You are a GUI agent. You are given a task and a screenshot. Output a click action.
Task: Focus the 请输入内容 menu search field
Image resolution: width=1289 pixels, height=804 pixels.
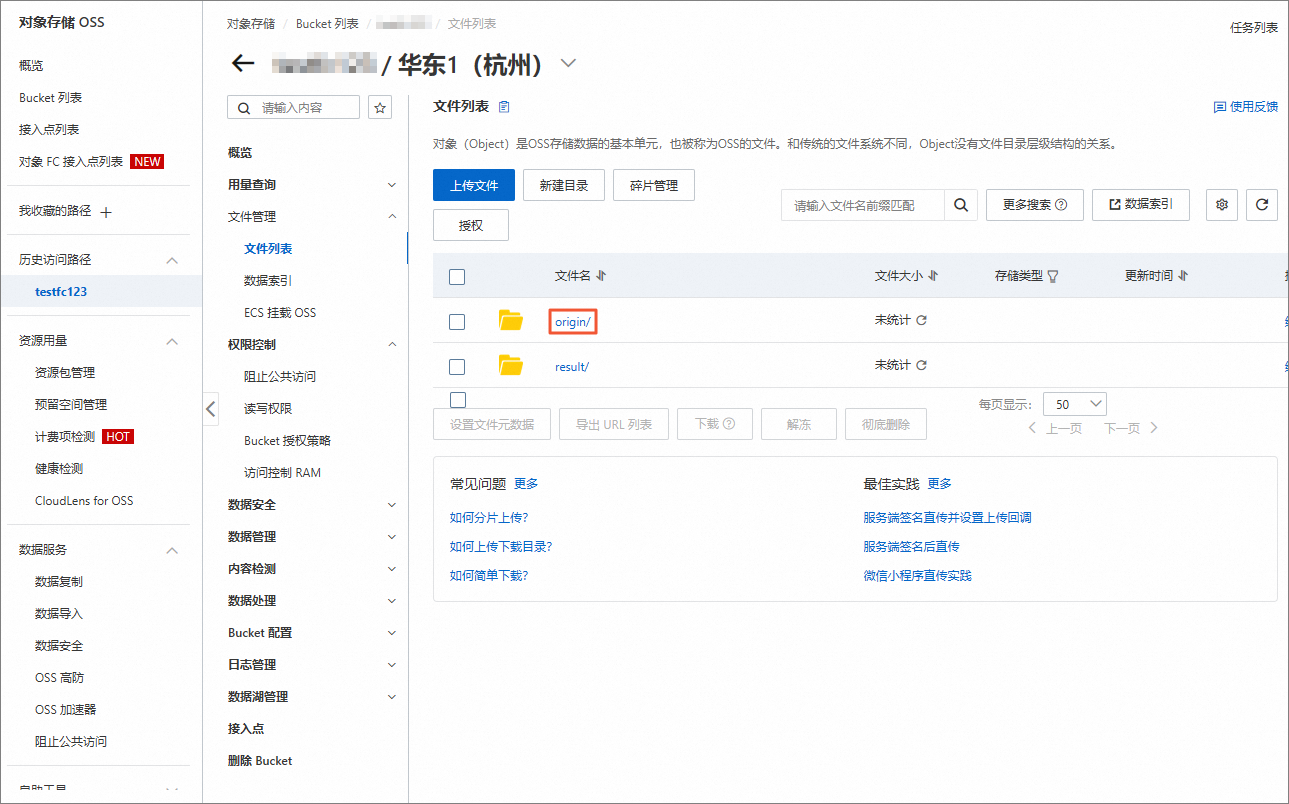[x=294, y=107]
